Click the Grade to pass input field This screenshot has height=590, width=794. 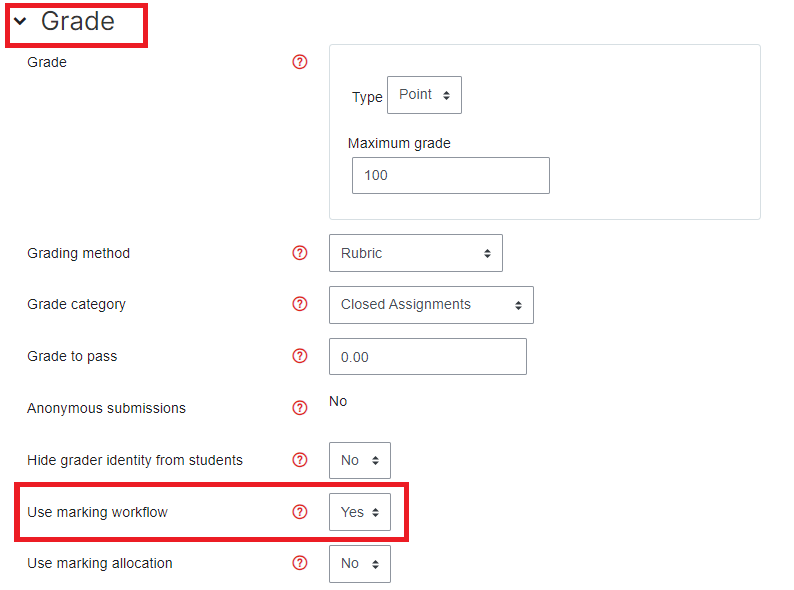click(x=428, y=357)
